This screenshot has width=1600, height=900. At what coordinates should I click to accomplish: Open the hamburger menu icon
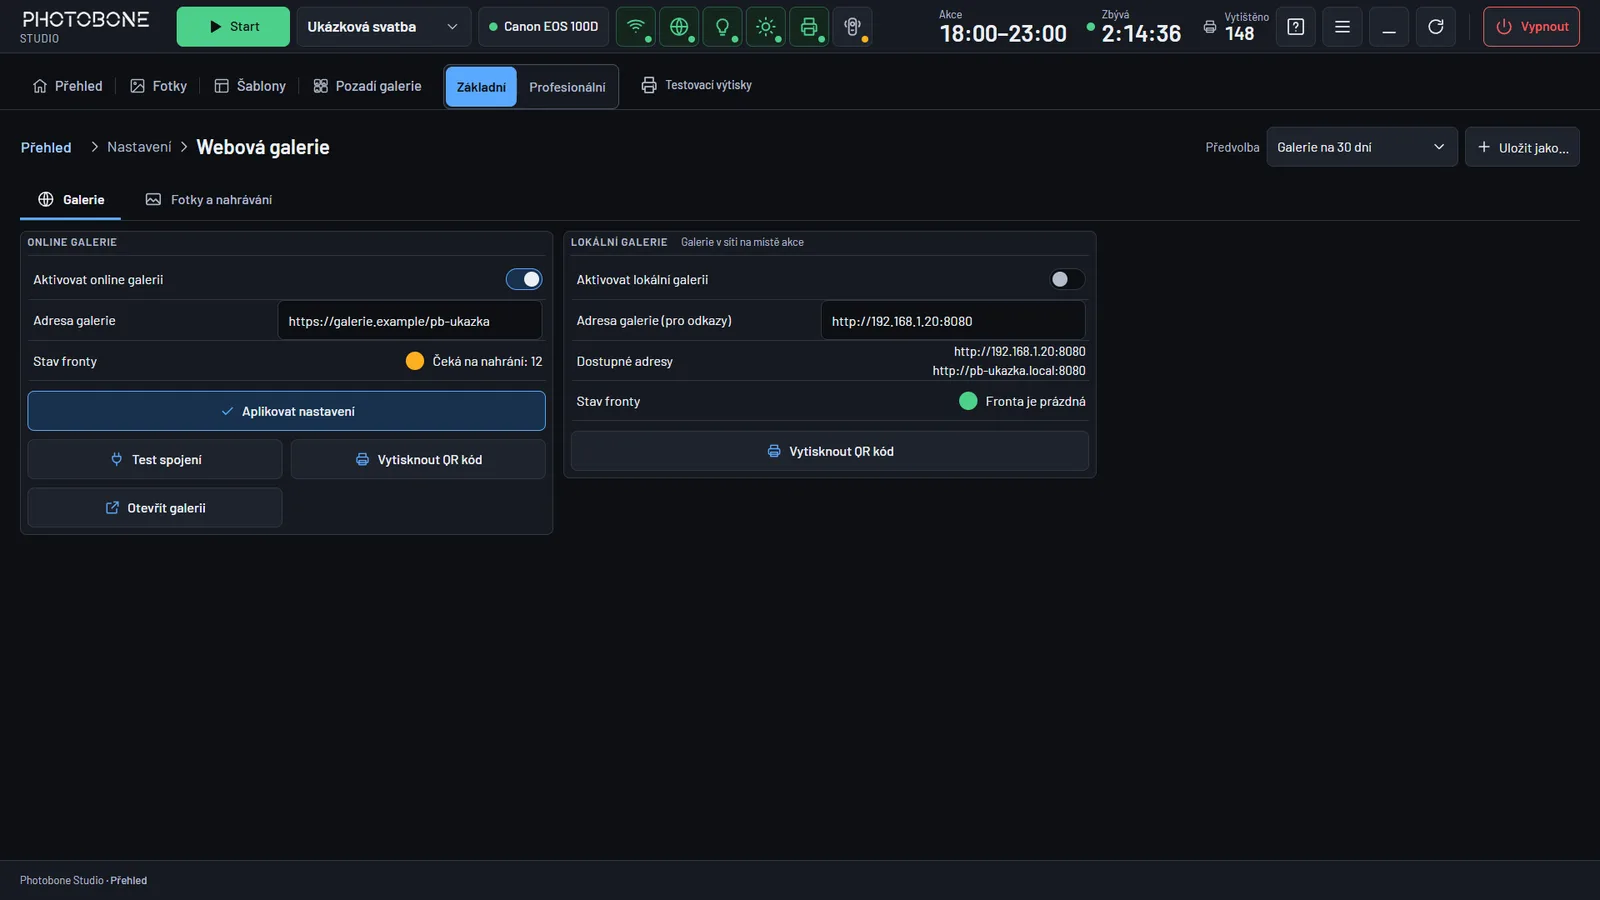tap(1342, 27)
